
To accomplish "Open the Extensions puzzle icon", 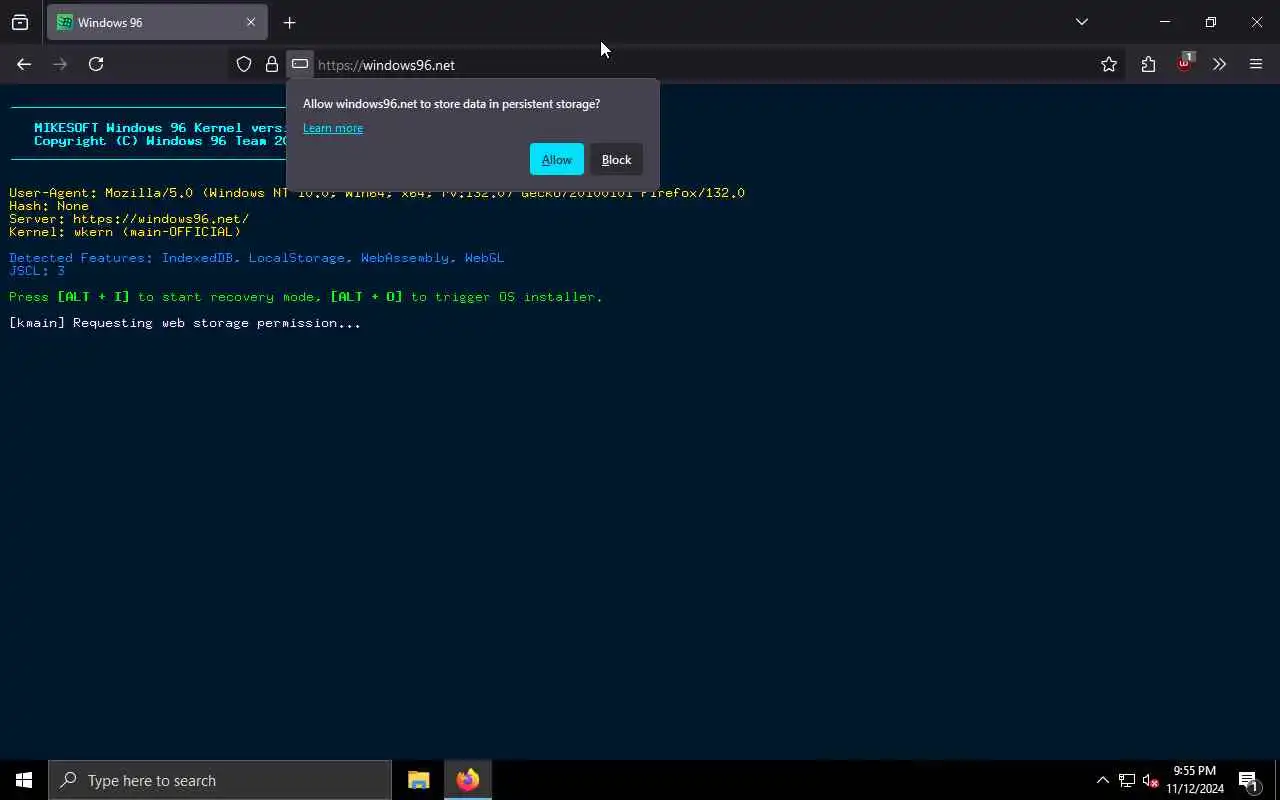I will pos(1148,64).
